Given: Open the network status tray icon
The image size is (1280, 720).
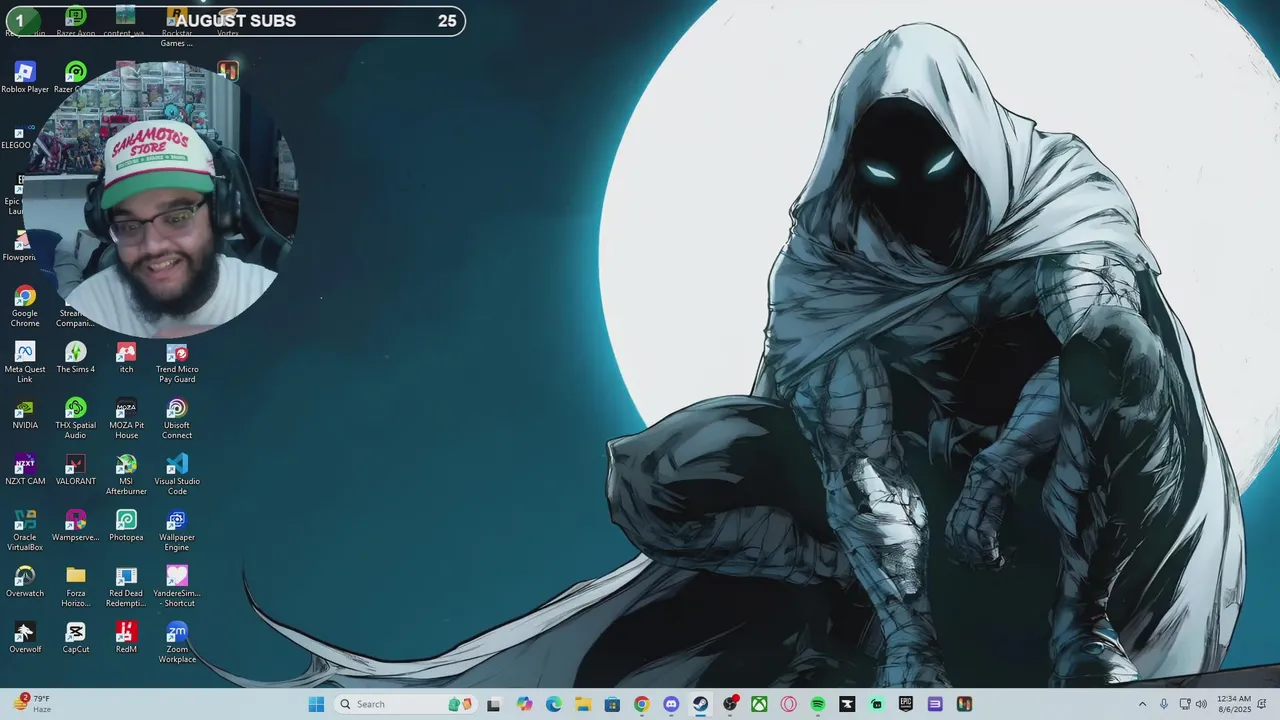Looking at the screenshot, I should tap(1185, 704).
